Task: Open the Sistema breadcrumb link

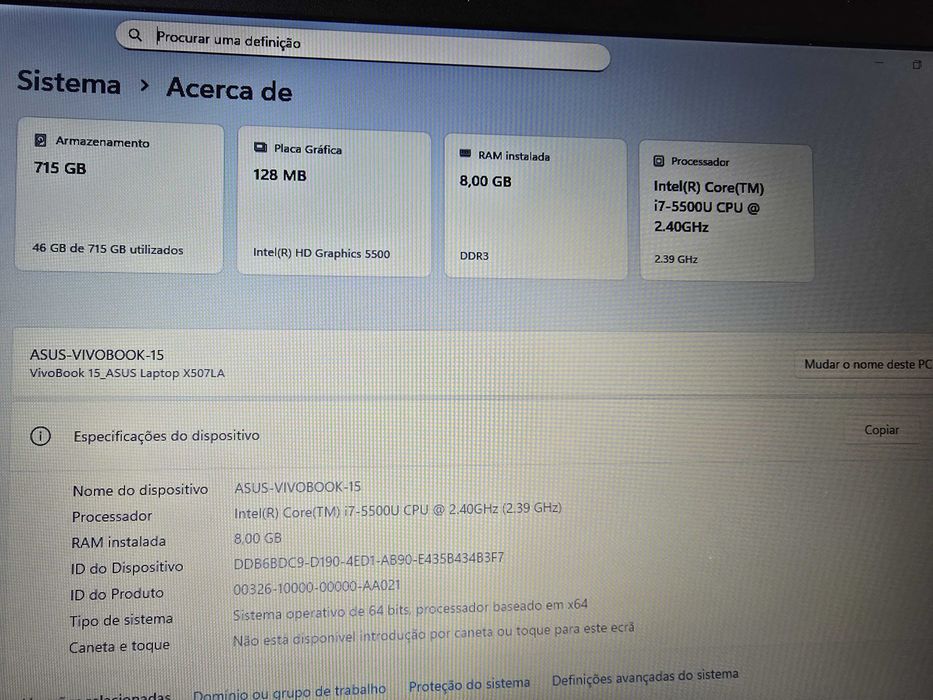Action: click(x=69, y=82)
